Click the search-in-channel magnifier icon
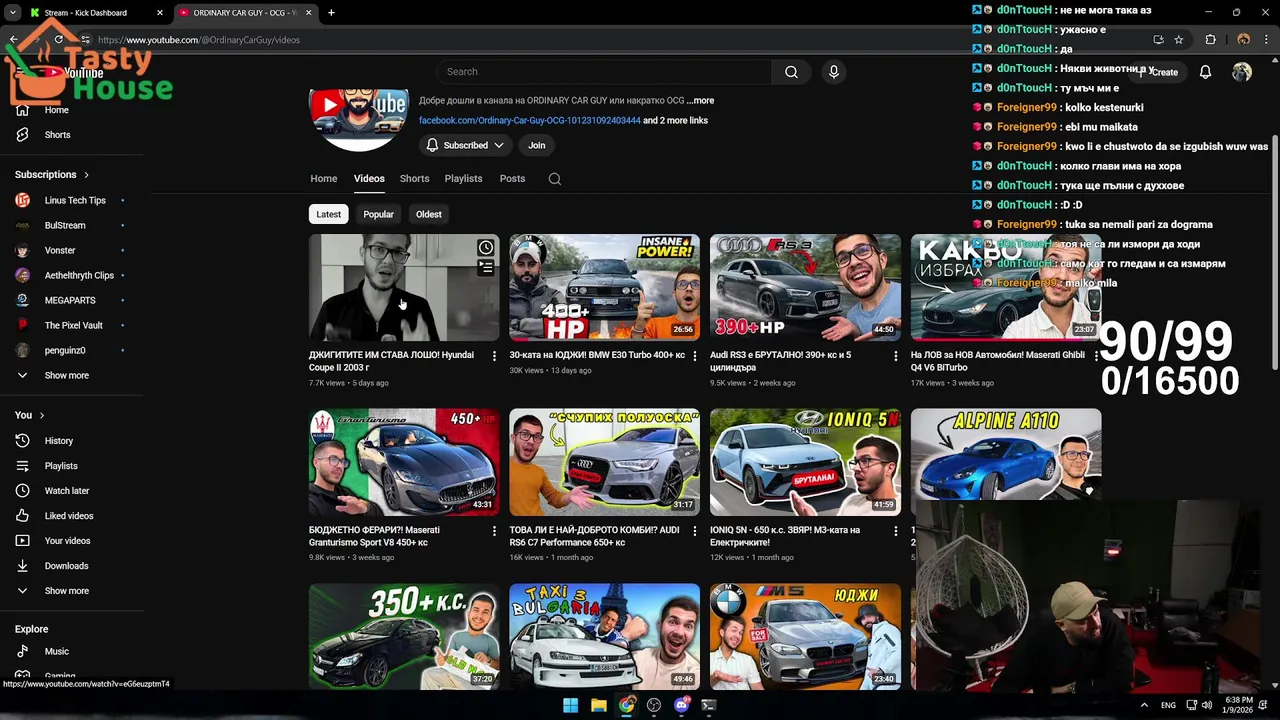 [555, 179]
